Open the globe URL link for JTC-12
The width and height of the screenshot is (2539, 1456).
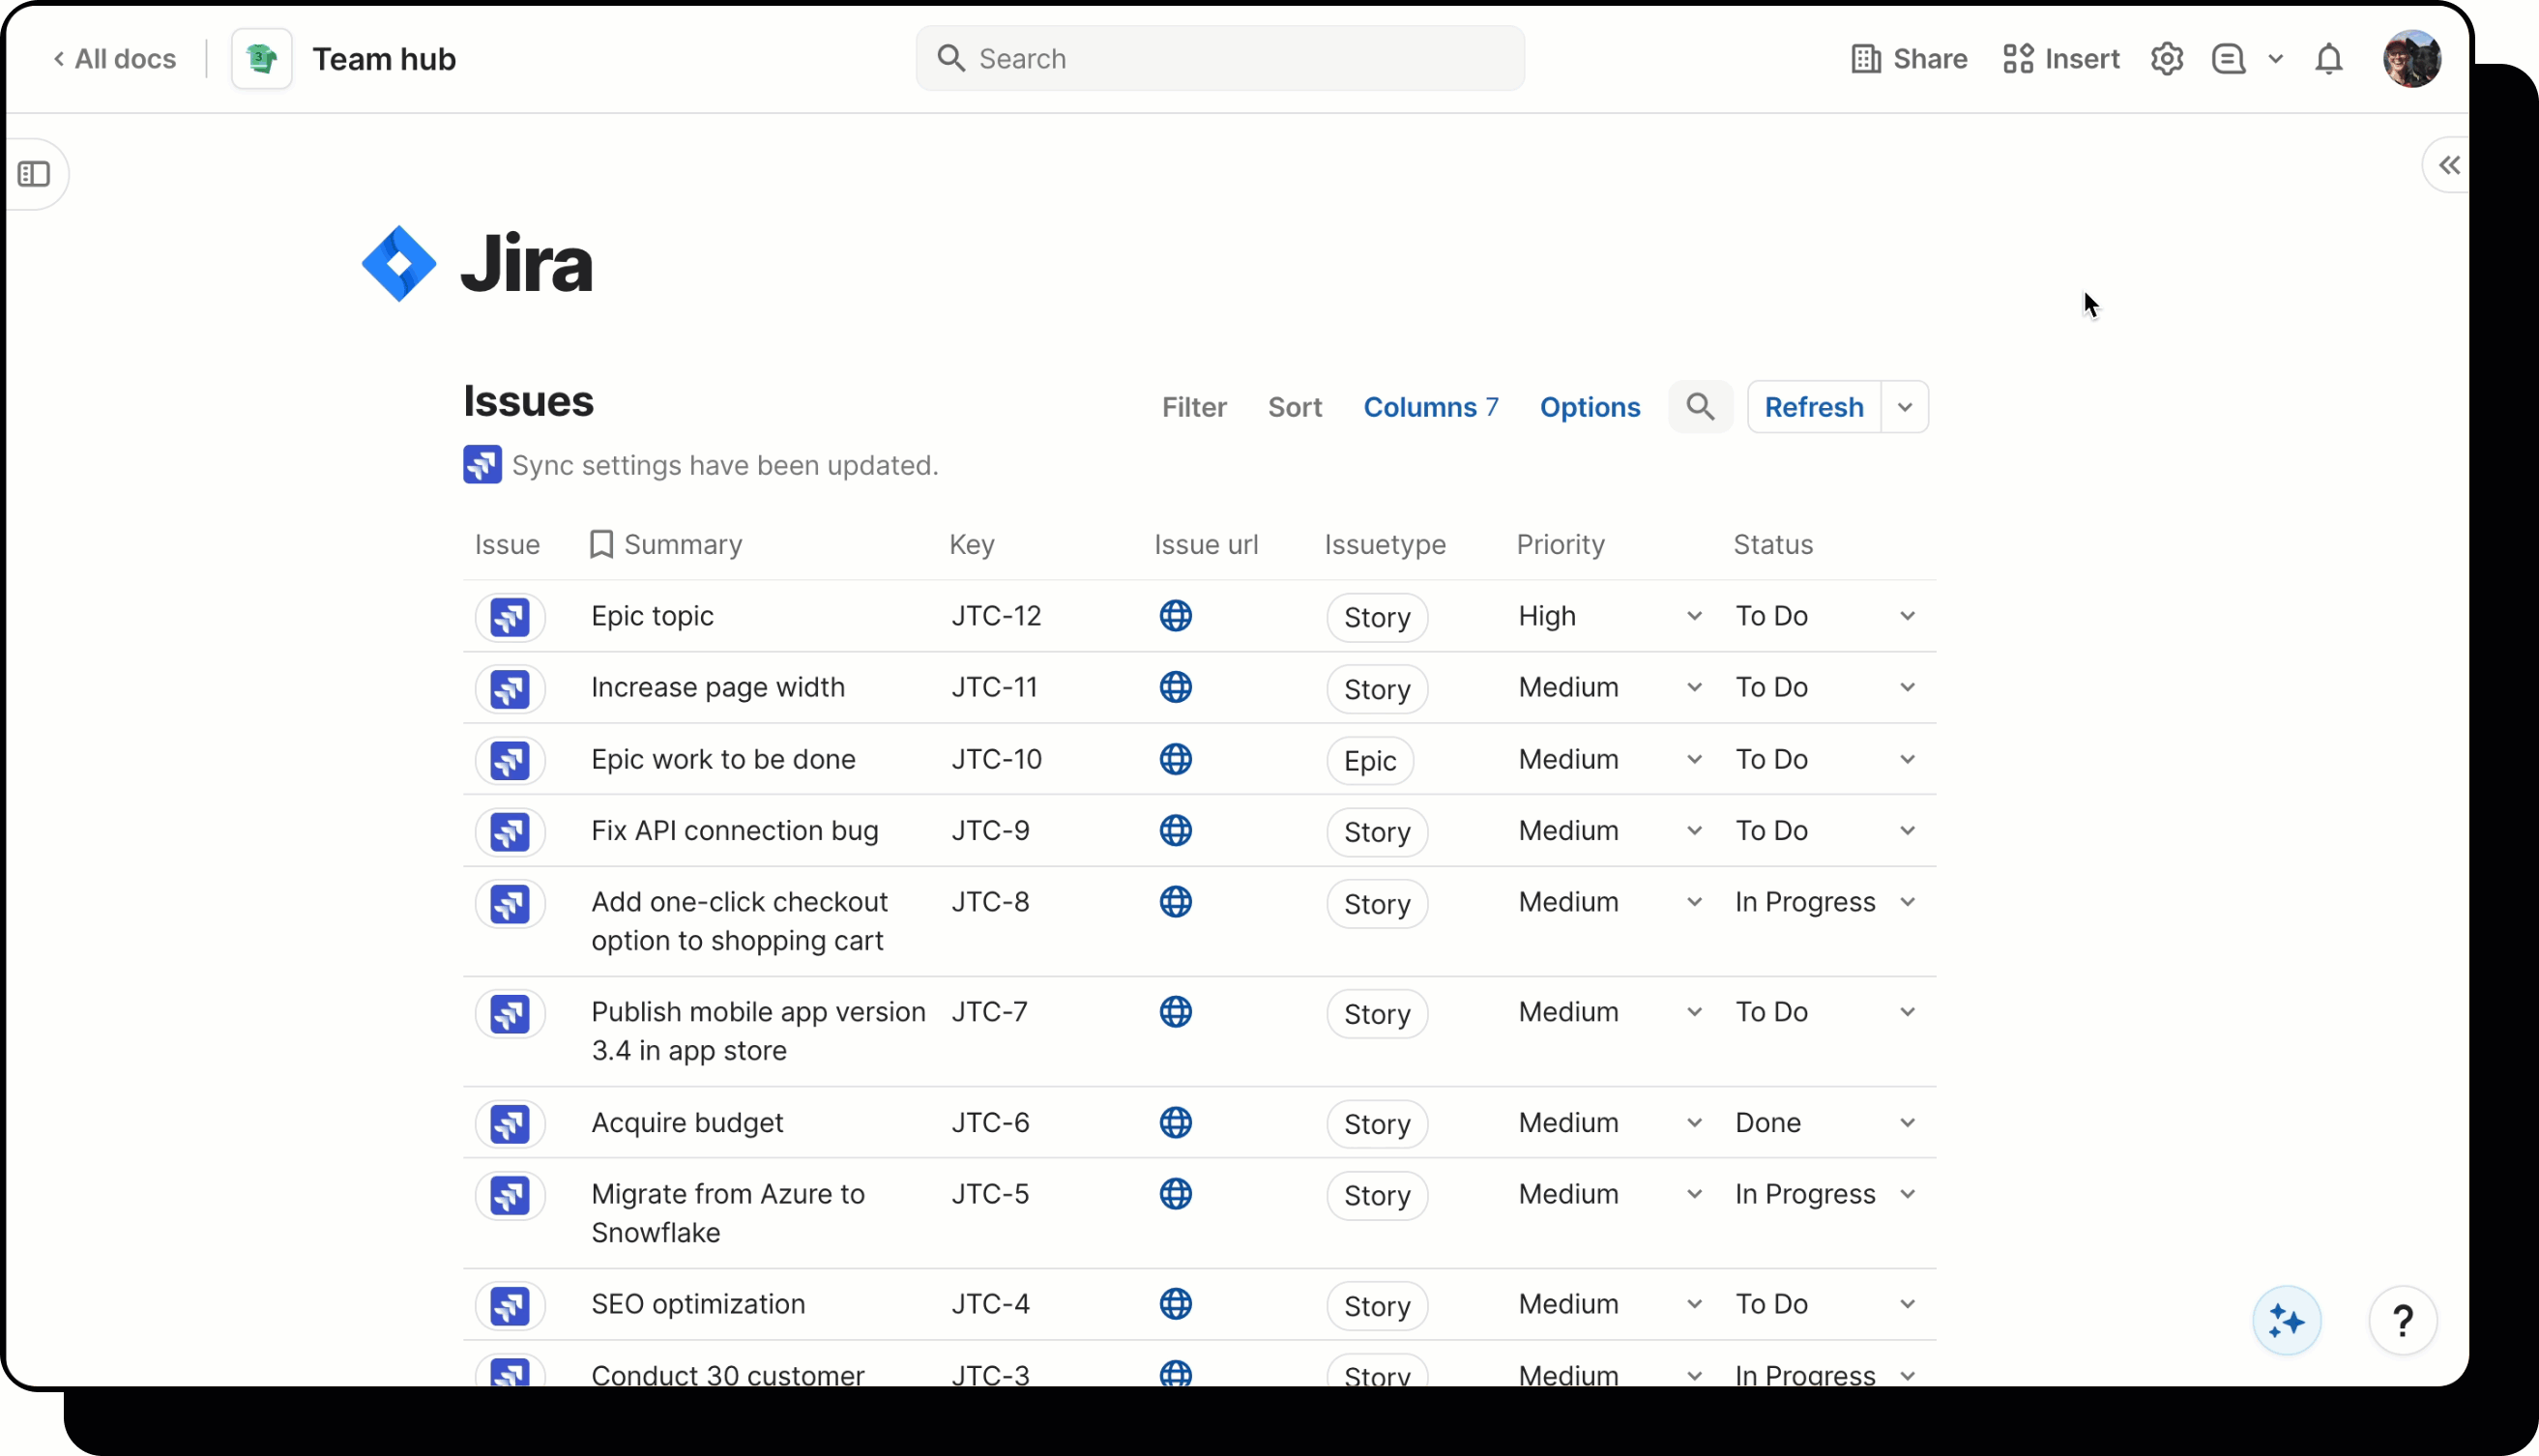click(1175, 616)
